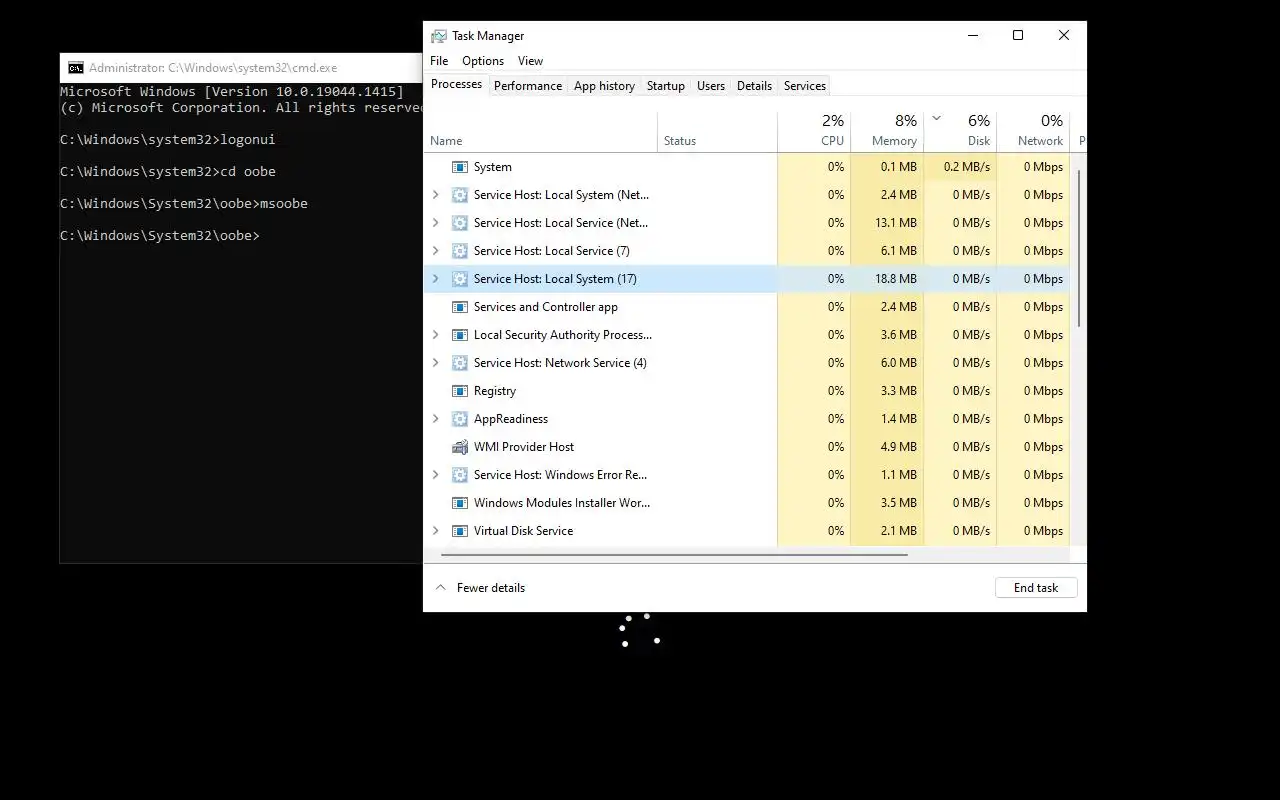Switch to the App history tab

(604, 86)
